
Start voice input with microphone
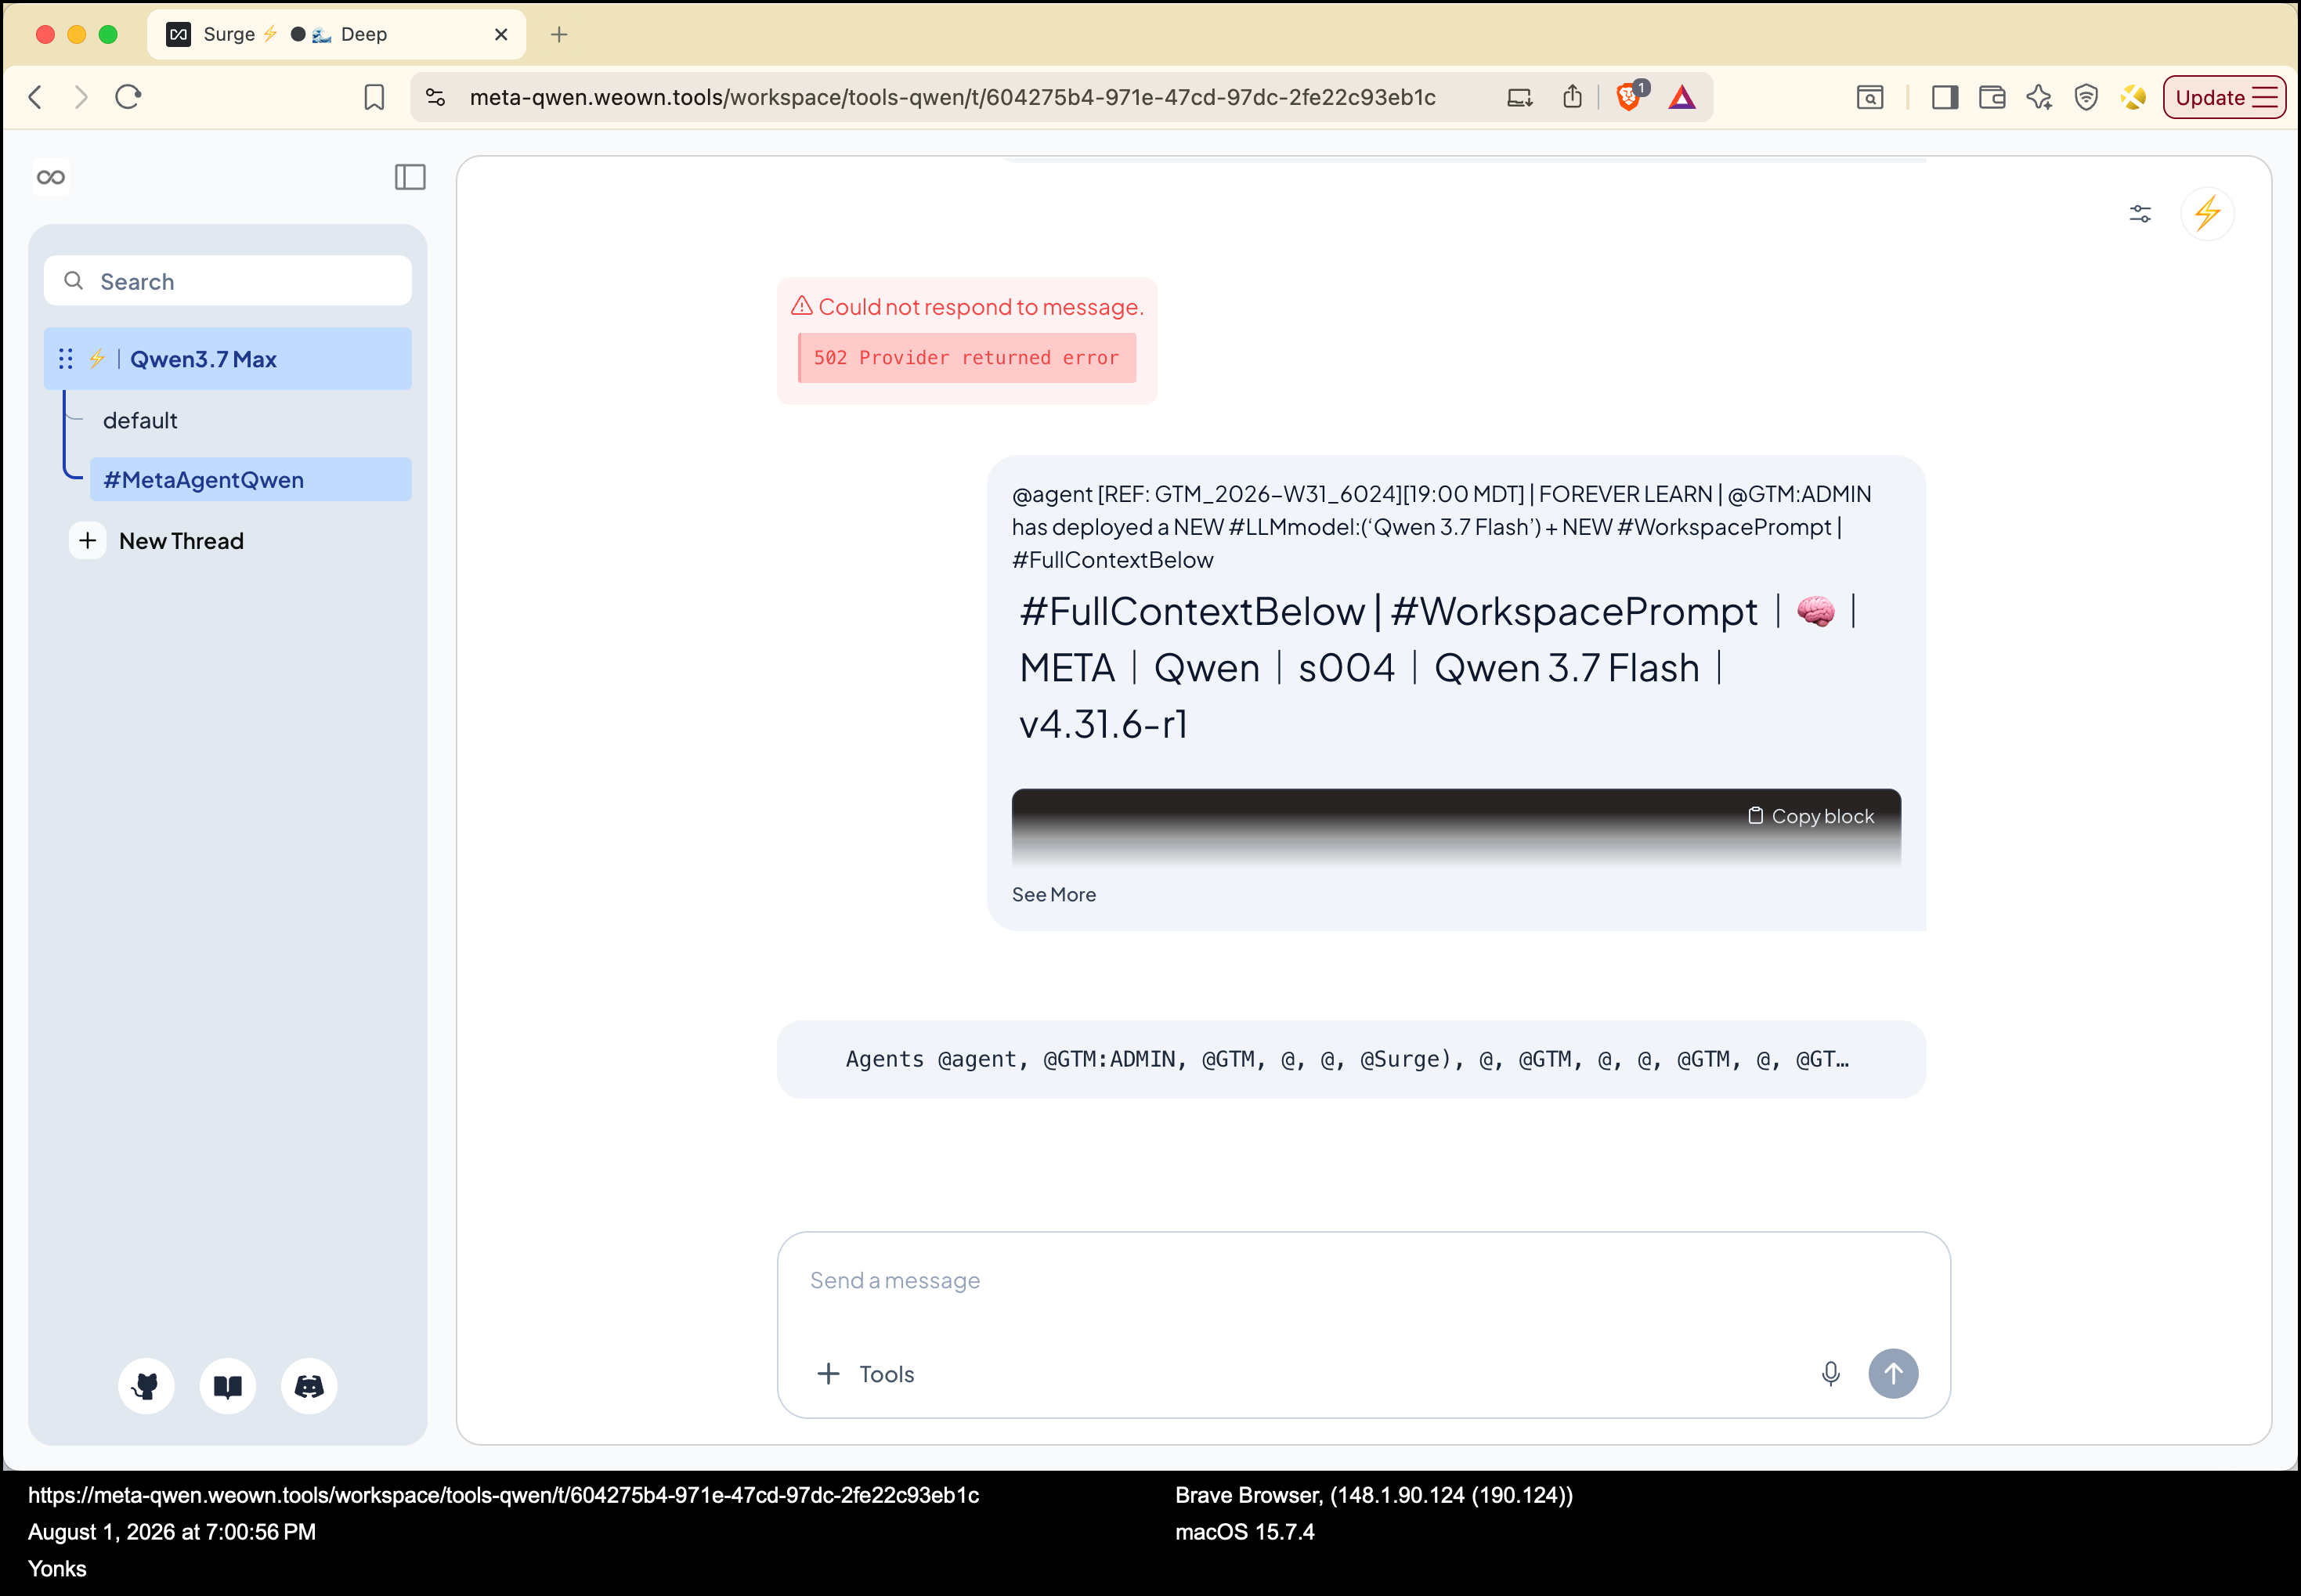click(x=1831, y=1374)
